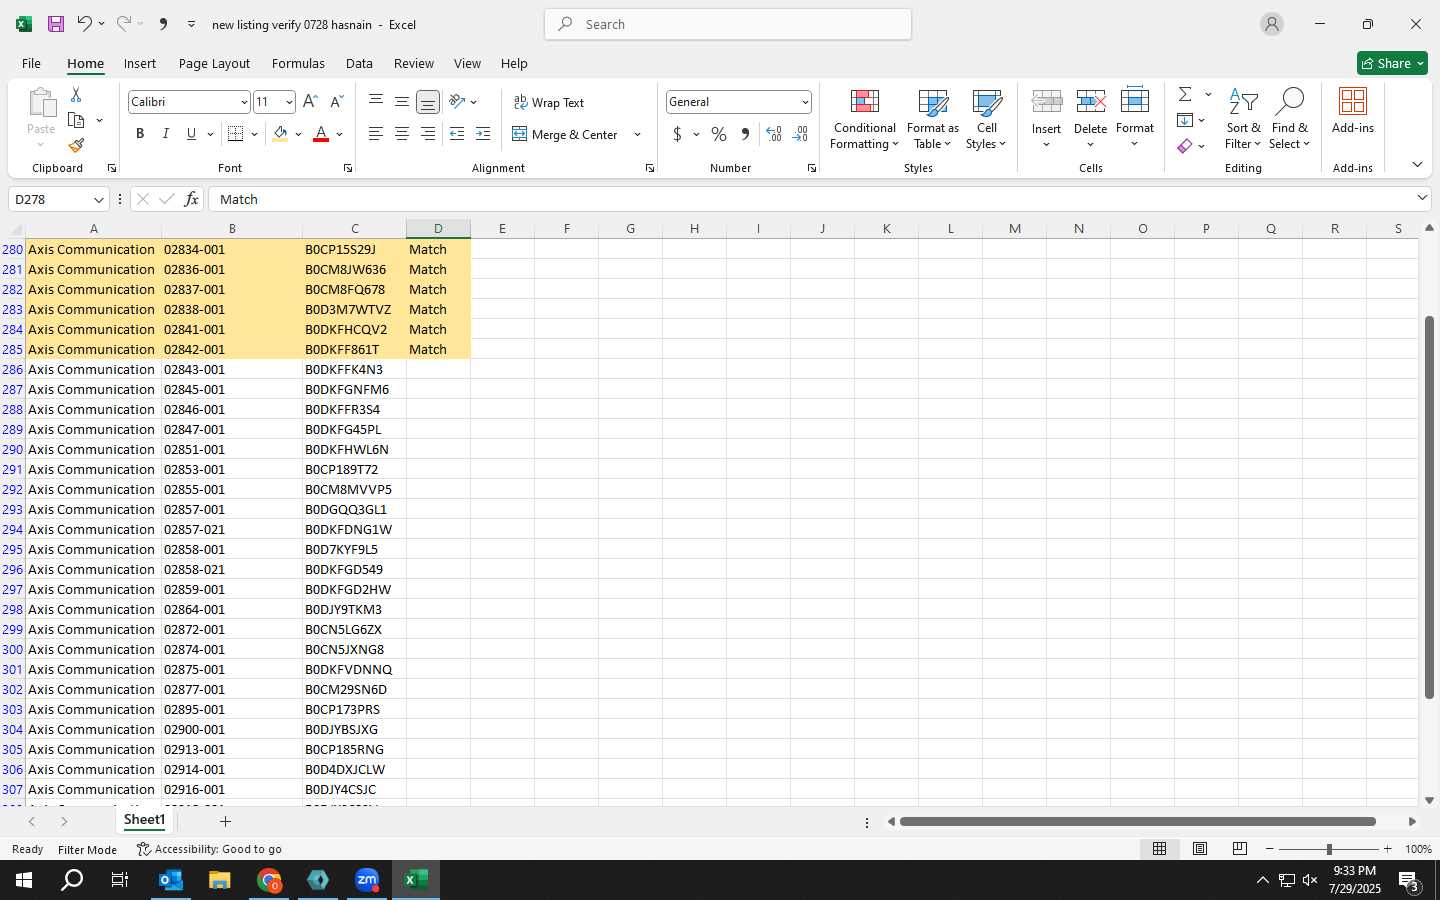This screenshot has width=1440, height=900.
Task: Switch to the Review tab
Action: coord(414,63)
